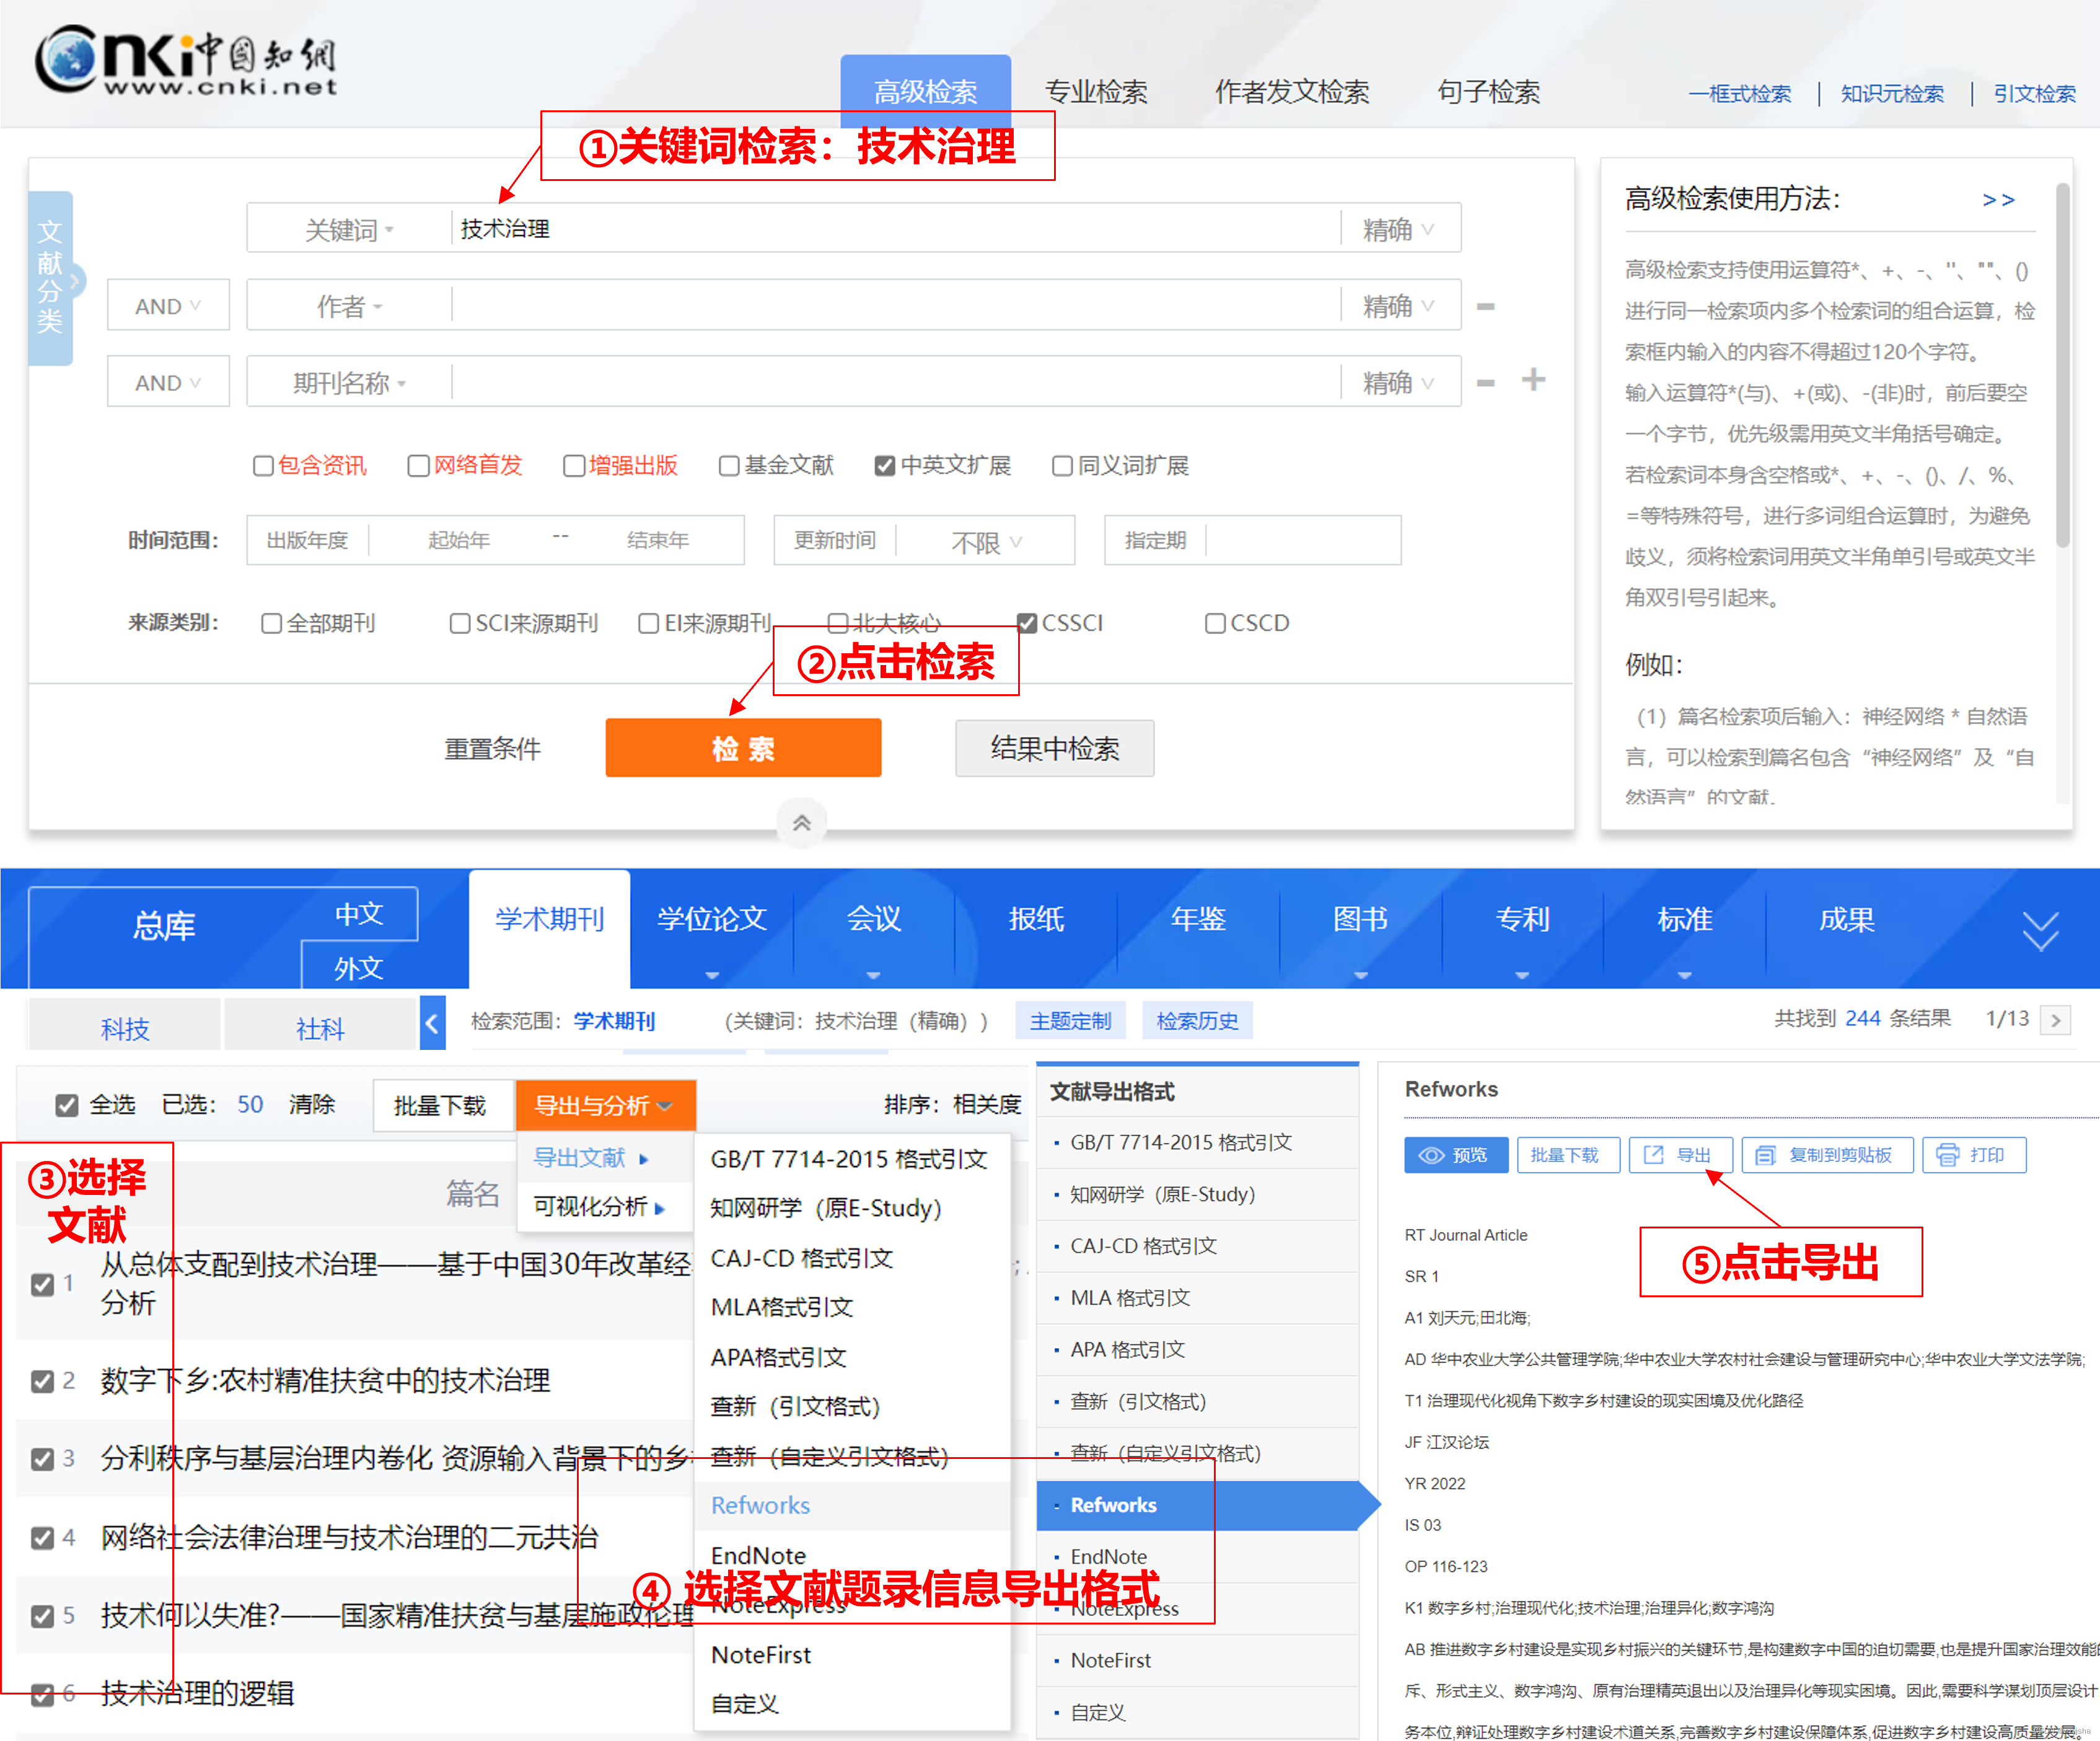Open the 报纸 database tab
This screenshot has height=1741, width=2100.
click(x=1036, y=920)
